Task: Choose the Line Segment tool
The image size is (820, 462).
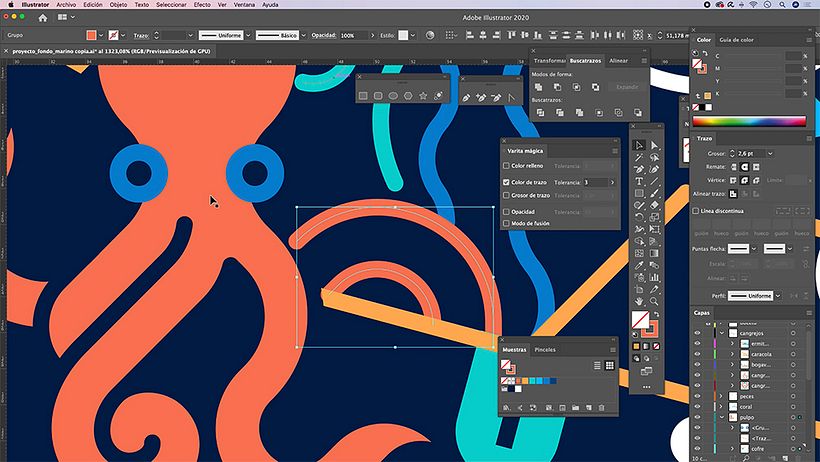Action: [x=654, y=181]
